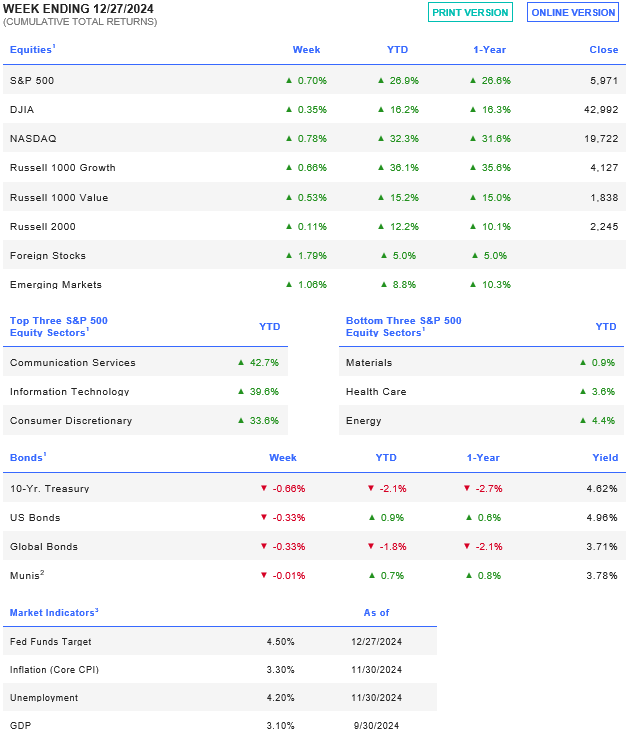Click the Fed Funds date 12/27/2024
This screenshot has width=632, height=737.
pyautogui.click(x=376, y=642)
